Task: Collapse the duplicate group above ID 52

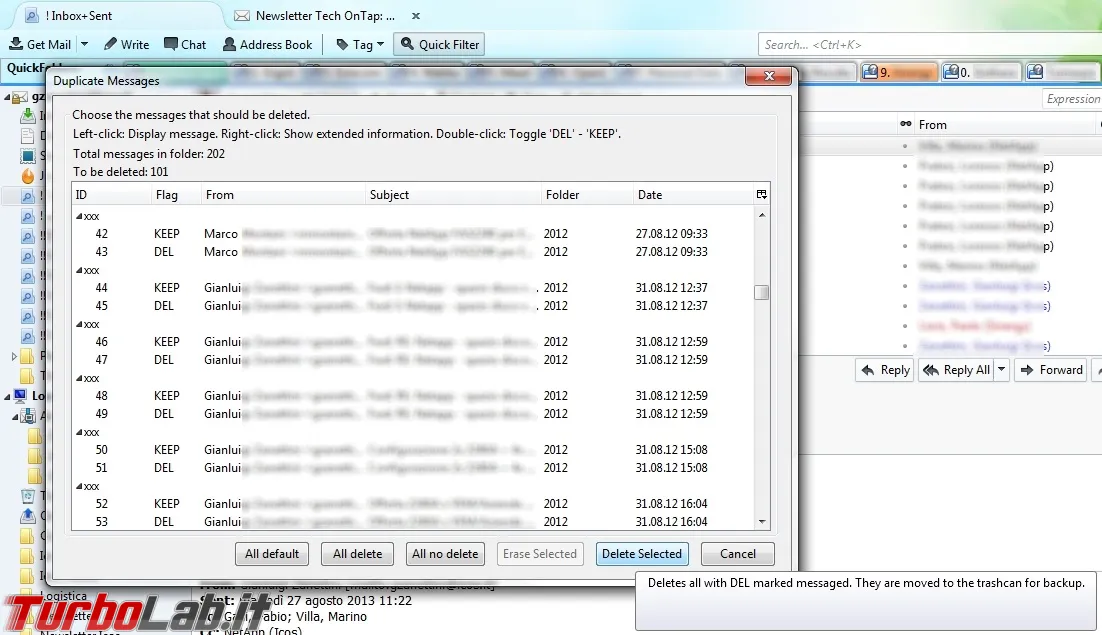Action: point(79,487)
